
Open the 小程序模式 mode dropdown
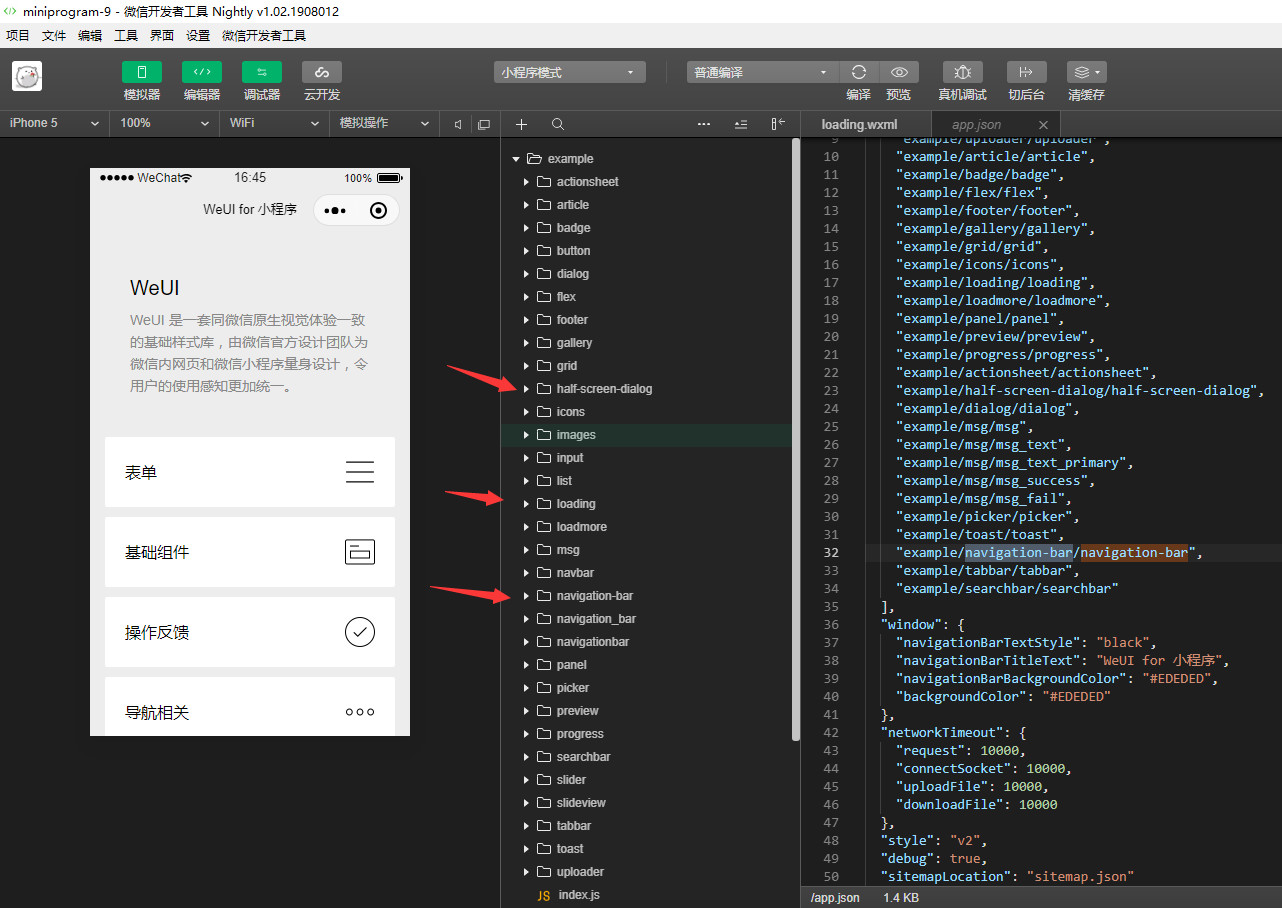(570, 72)
